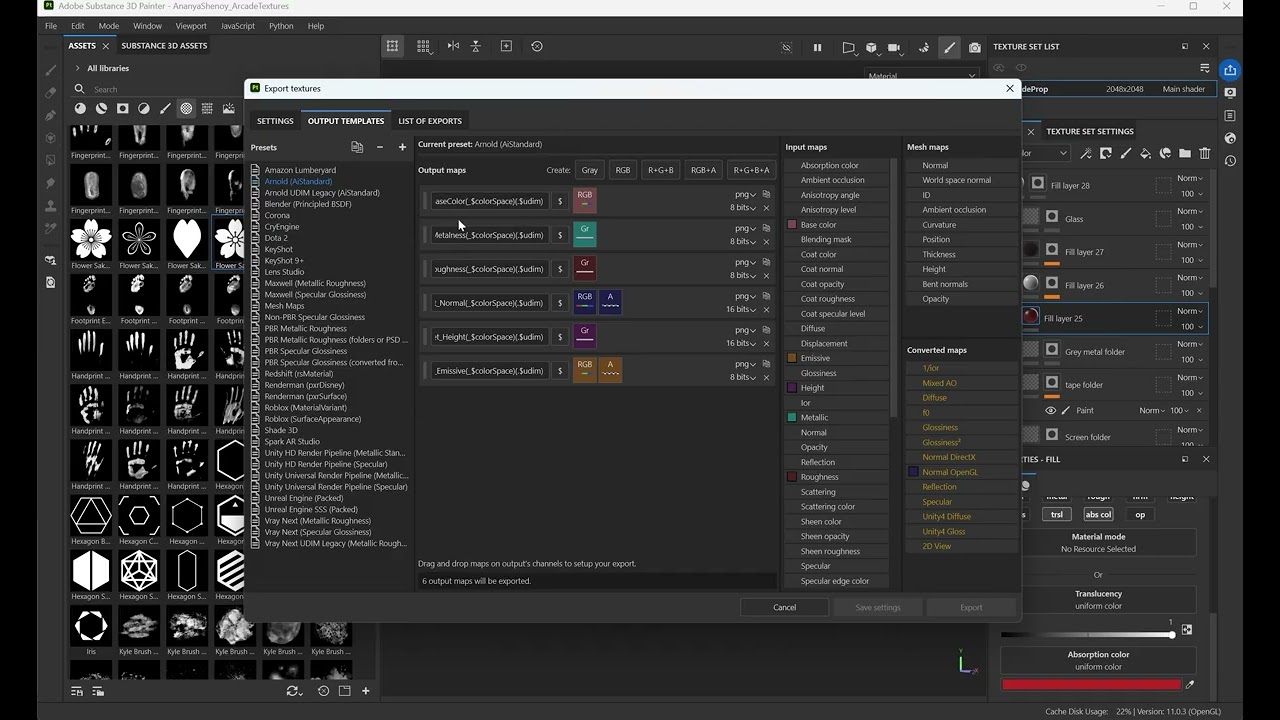The image size is (1280, 720).
Task: Open the Viewport menu
Action: tap(191, 26)
